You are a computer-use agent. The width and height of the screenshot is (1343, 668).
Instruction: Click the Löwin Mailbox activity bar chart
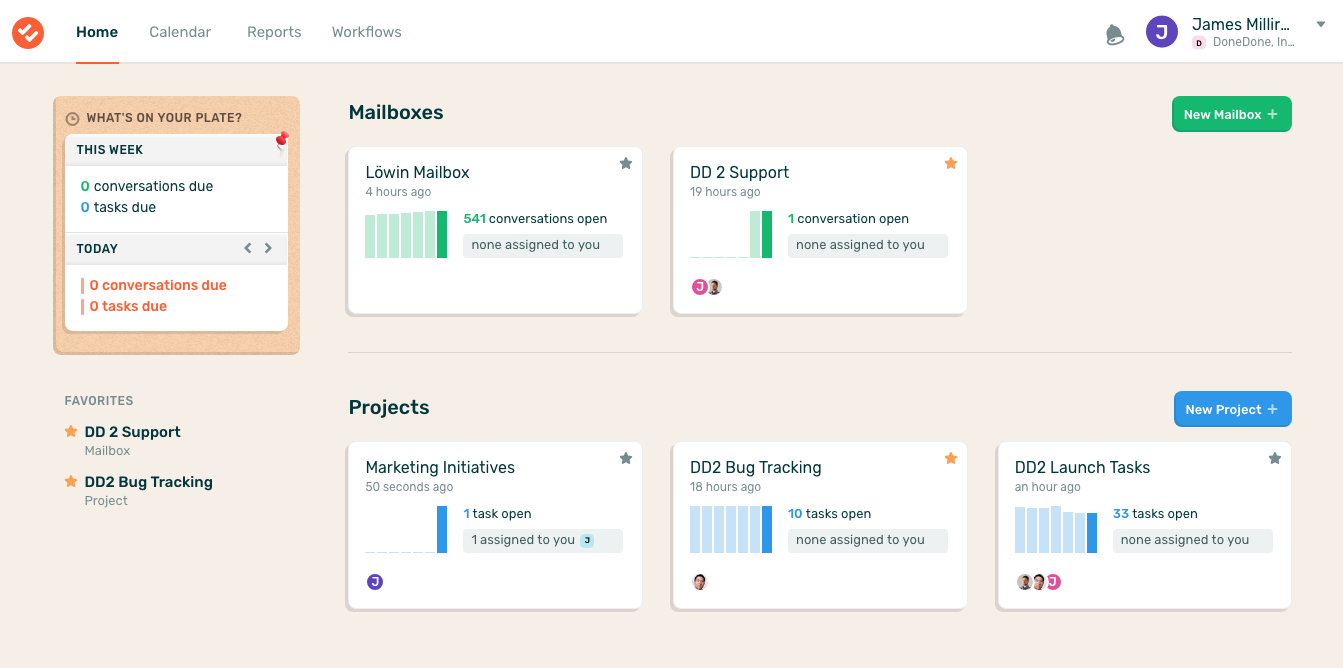pyautogui.click(x=406, y=235)
